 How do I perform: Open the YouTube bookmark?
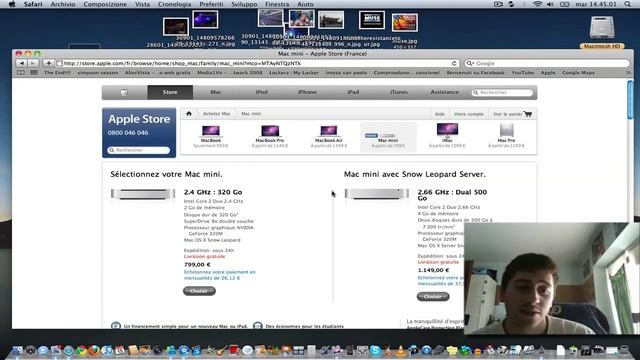522,73
